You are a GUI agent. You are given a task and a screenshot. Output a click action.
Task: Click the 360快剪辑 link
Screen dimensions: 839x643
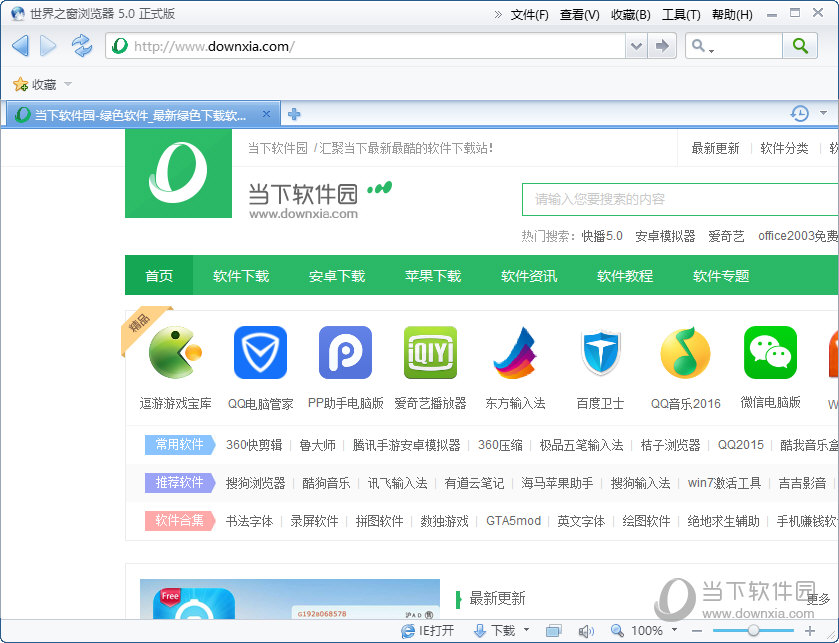tap(254, 445)
